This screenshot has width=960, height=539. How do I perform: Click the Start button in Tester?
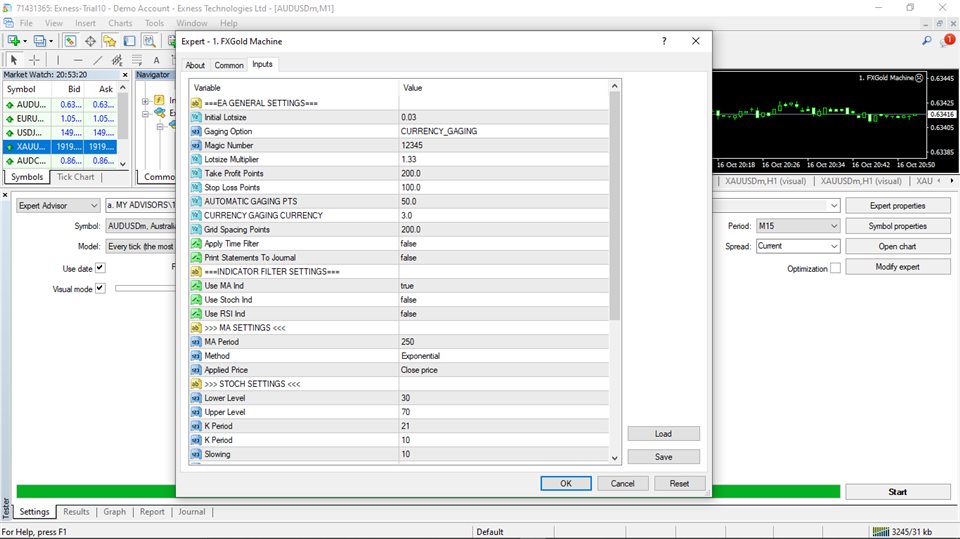click(x=898, y=492)
